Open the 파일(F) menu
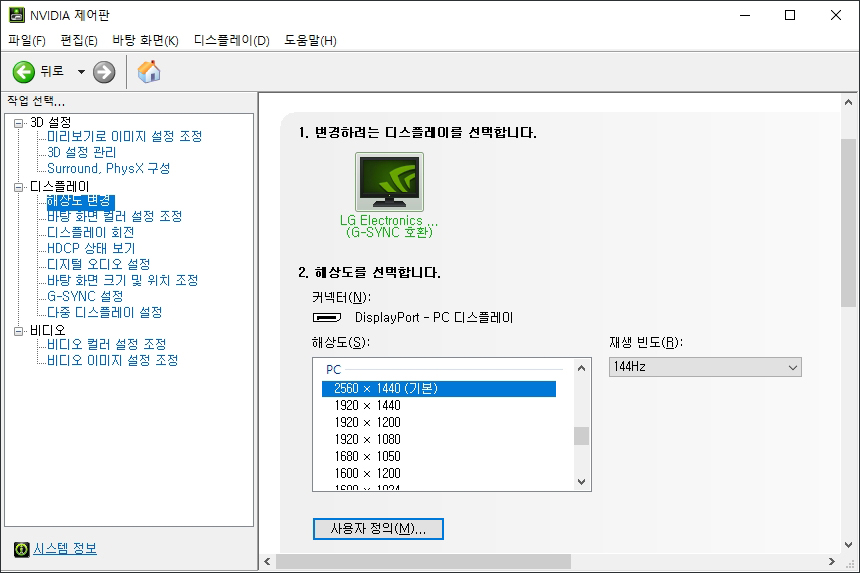860x573 pixels. coord(27,41)
